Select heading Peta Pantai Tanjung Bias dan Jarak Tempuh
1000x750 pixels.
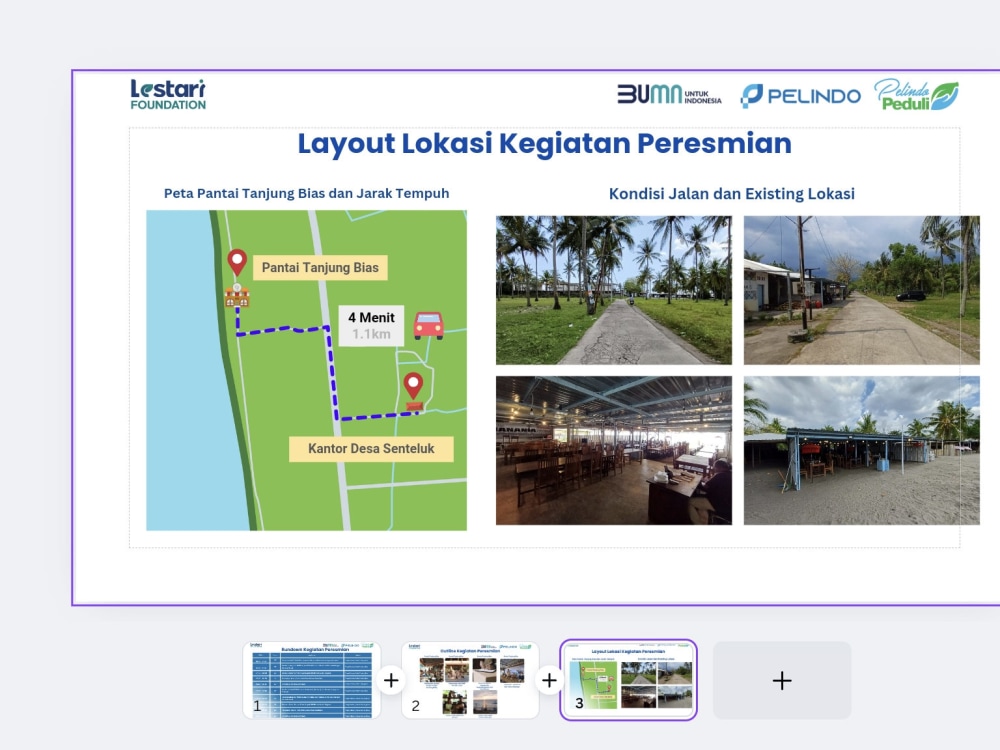(x=306, y=193)
